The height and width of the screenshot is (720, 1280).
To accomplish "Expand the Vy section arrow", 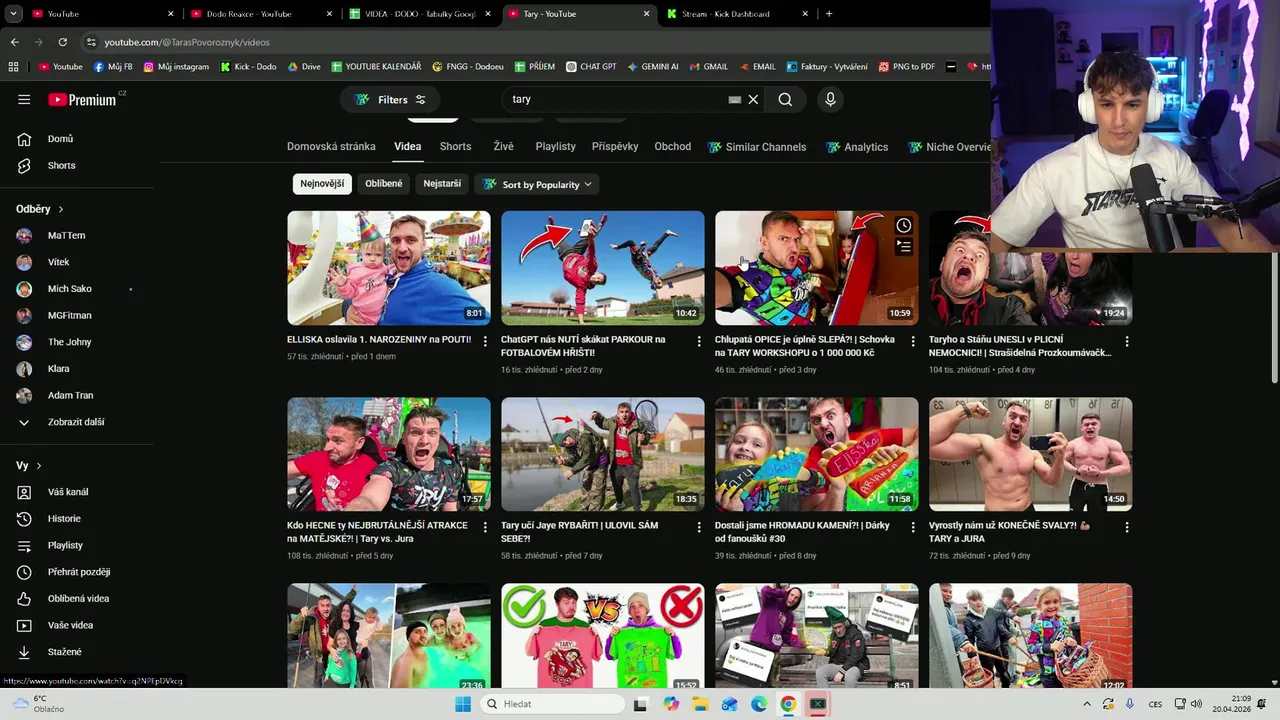I will click(x=39, y=466).
